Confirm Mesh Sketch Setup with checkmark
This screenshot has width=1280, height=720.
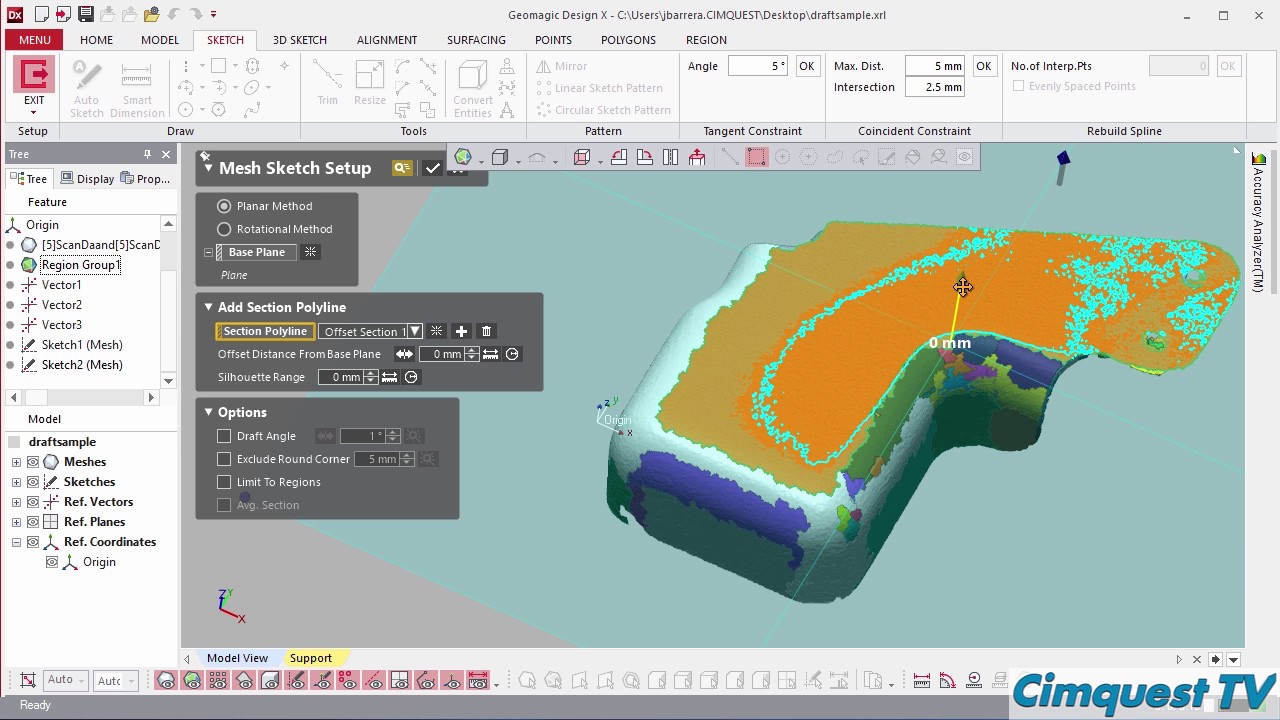click(x=432, y=168)
